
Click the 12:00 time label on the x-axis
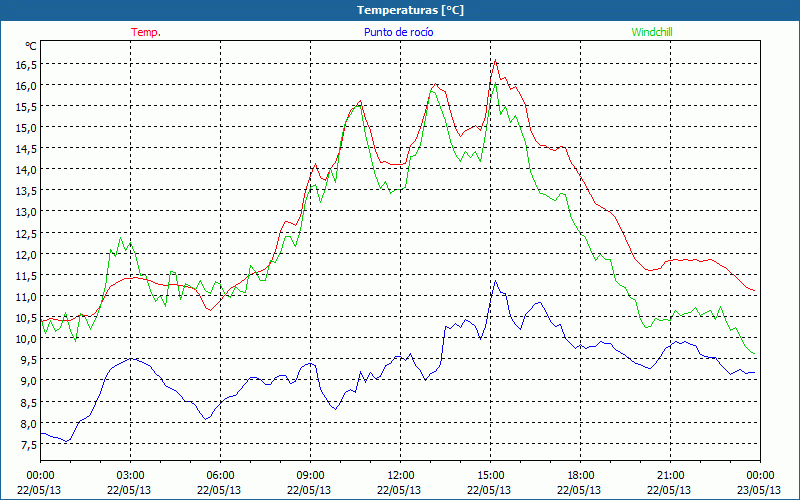click(401, 476)
